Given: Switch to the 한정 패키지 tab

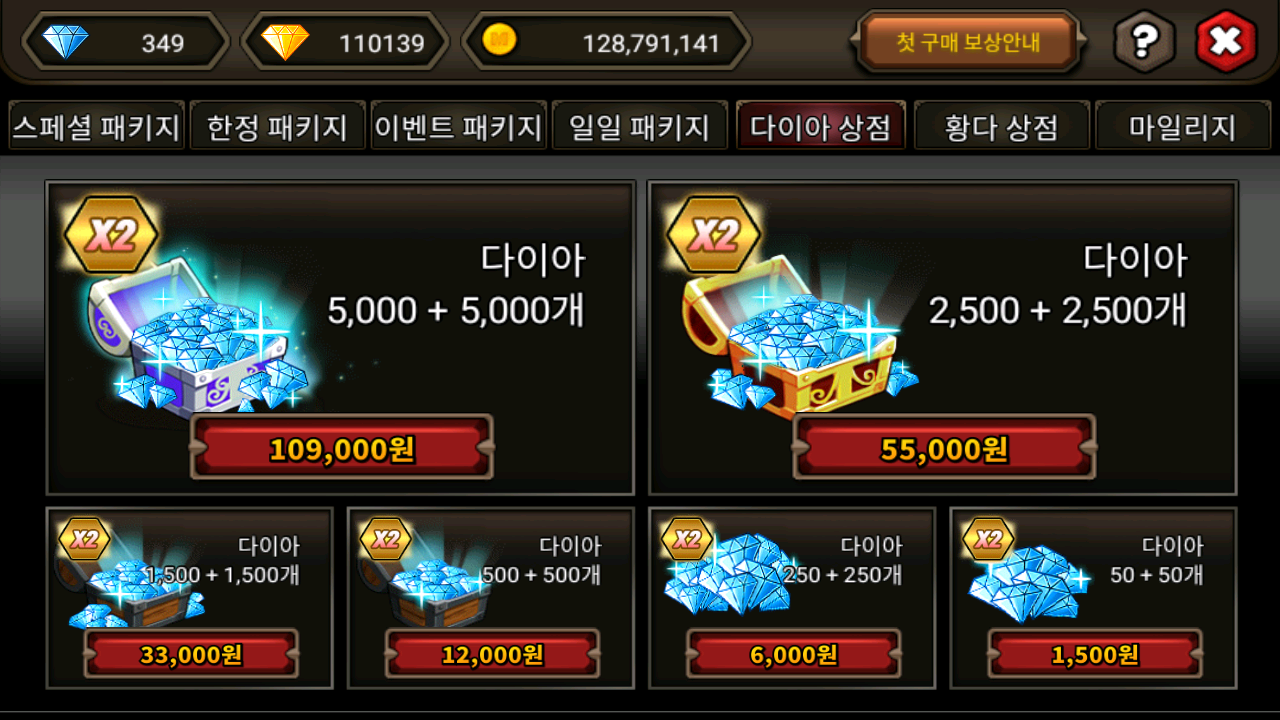Looking at the screenshot, I should [x=277, y=127].
